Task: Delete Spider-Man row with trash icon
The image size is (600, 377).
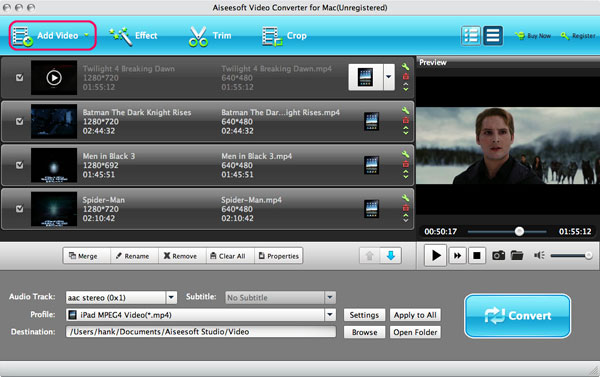Action: [x=406, y=208]
